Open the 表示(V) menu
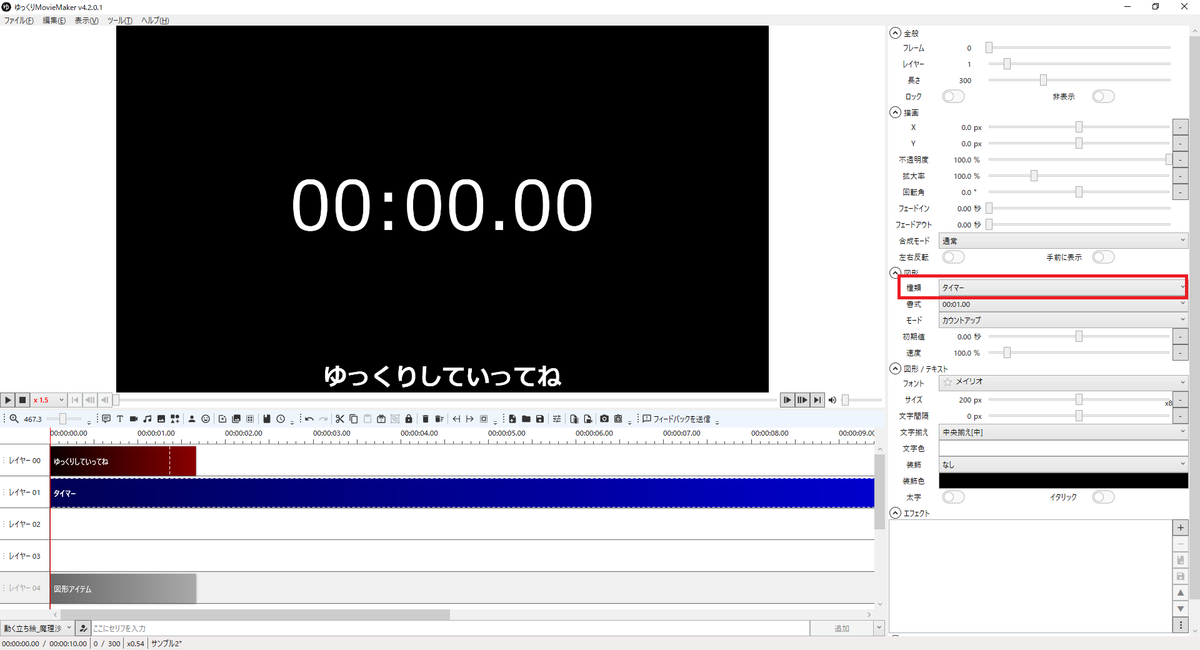 87,20
